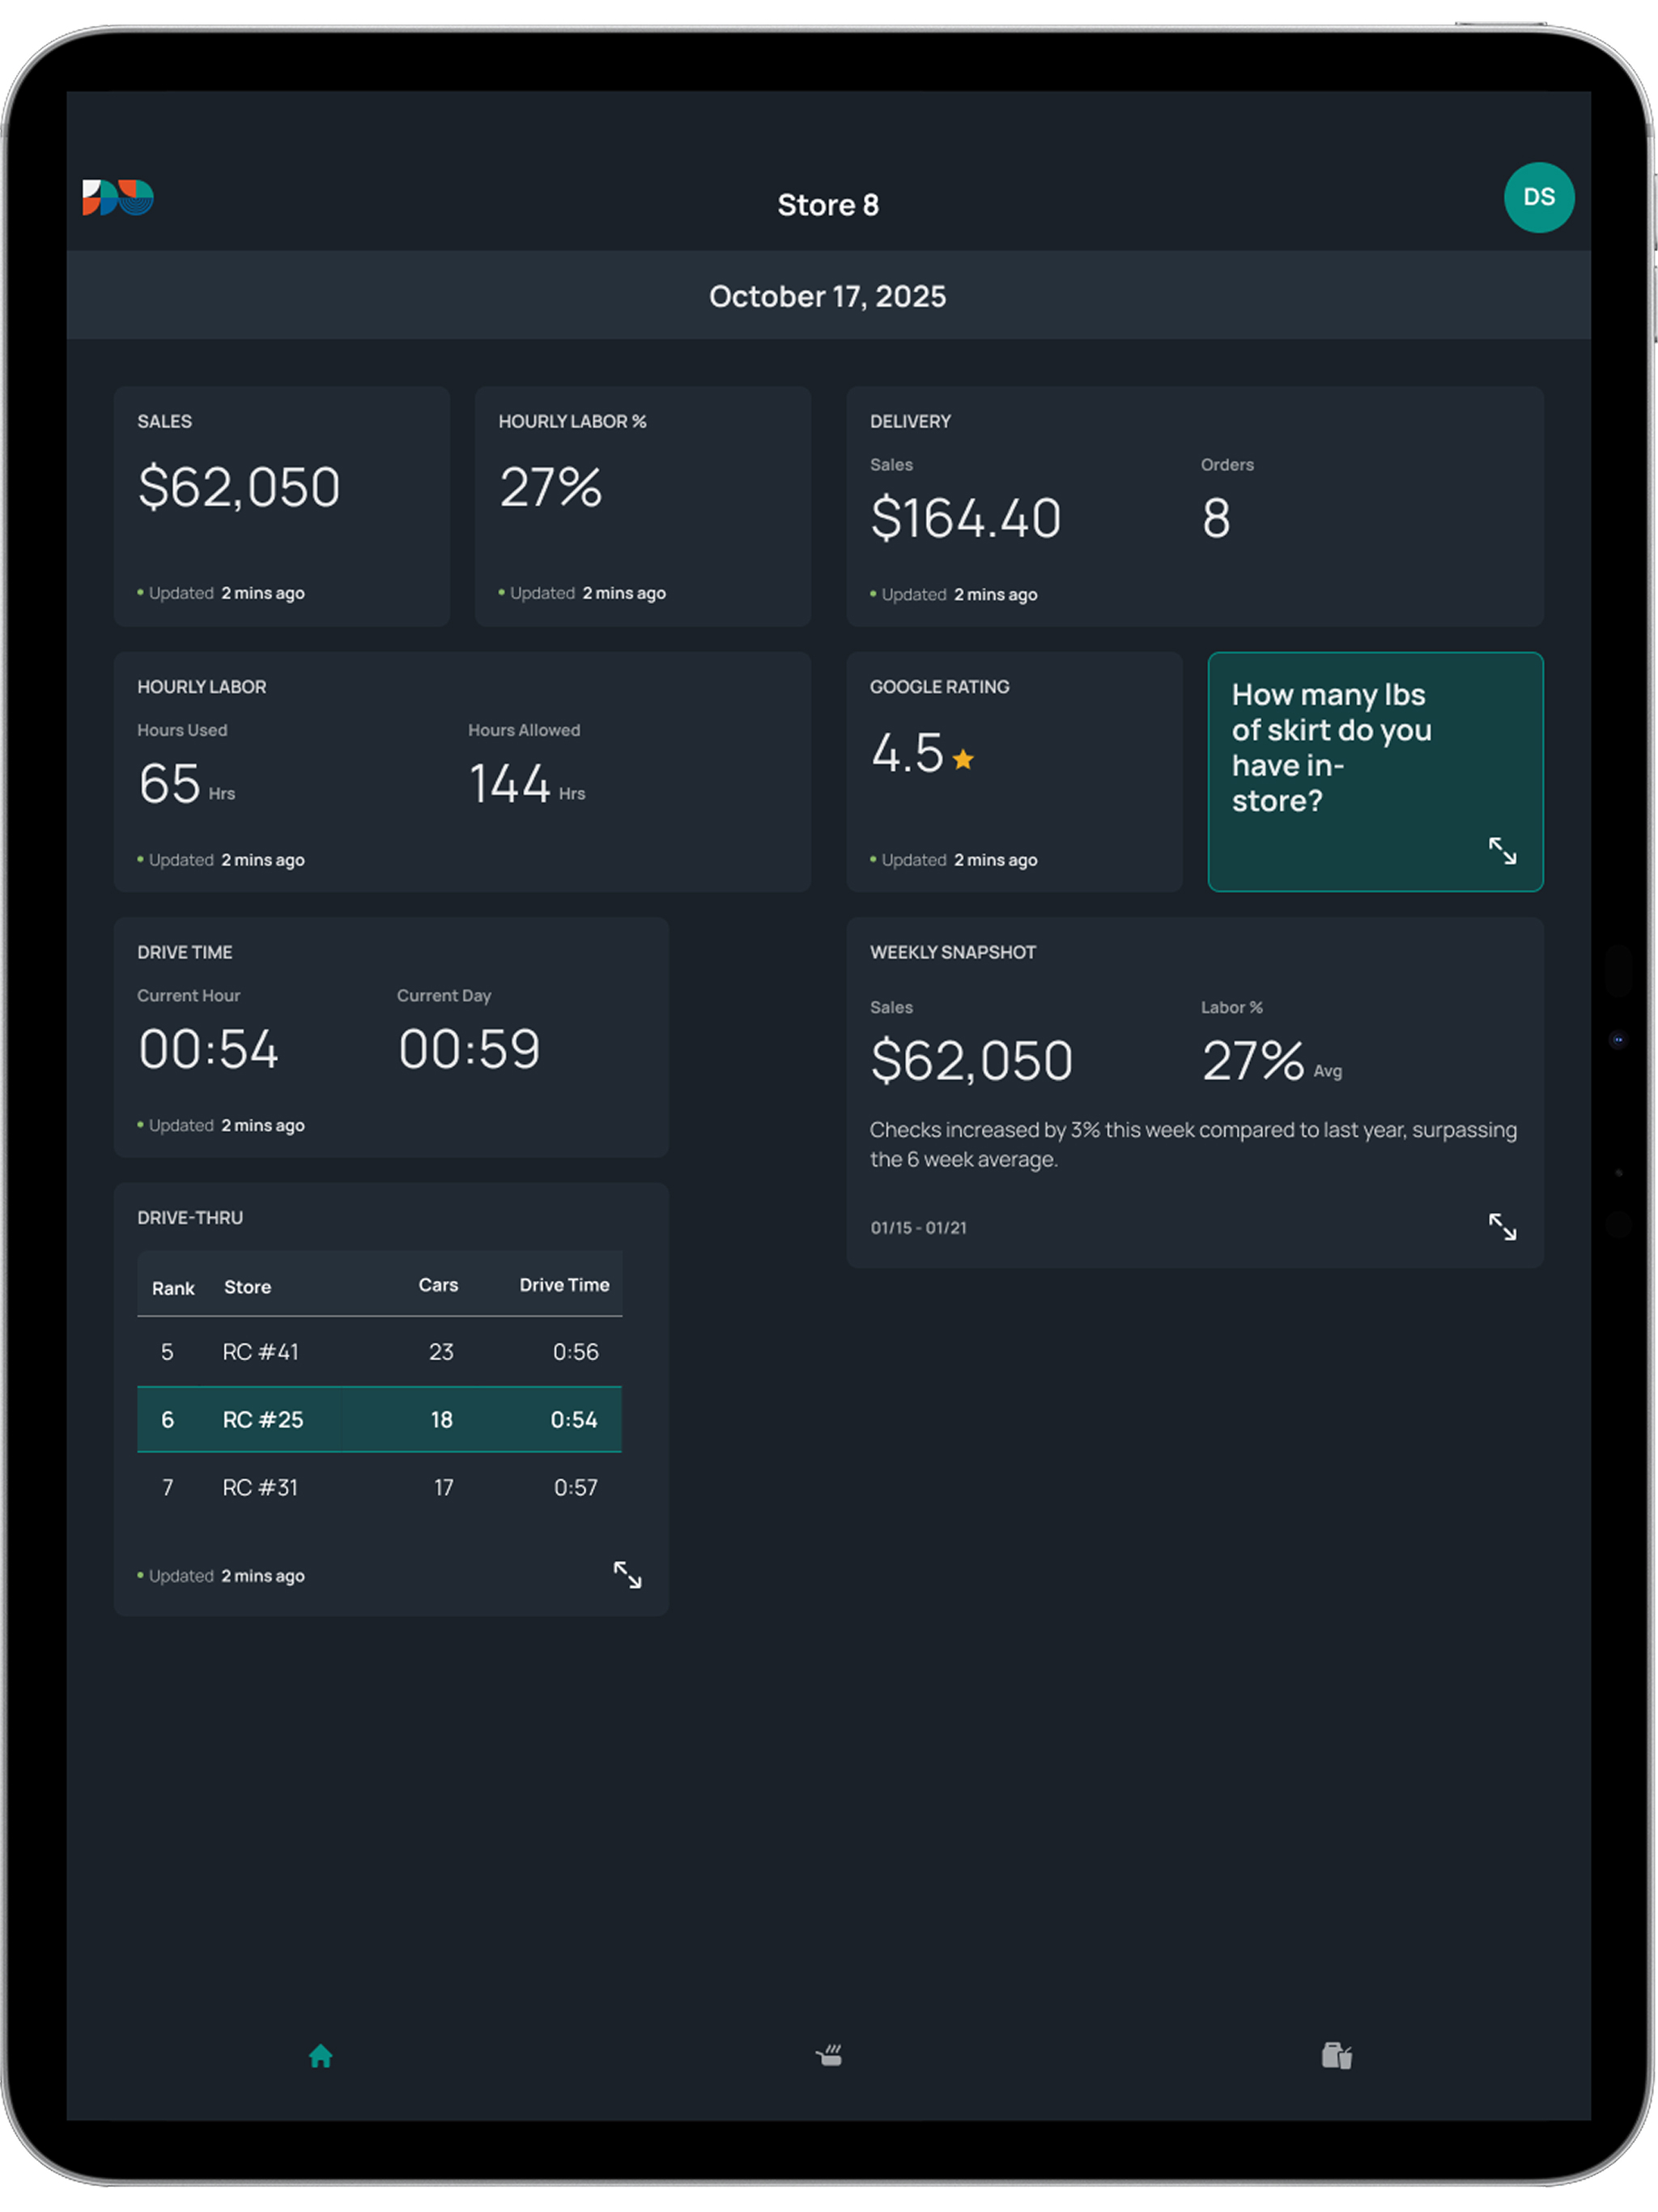Click Weekly Snapshot labor 27% Avg
This screenshot has width=1658, height=2212.
pos(1271,1061)
